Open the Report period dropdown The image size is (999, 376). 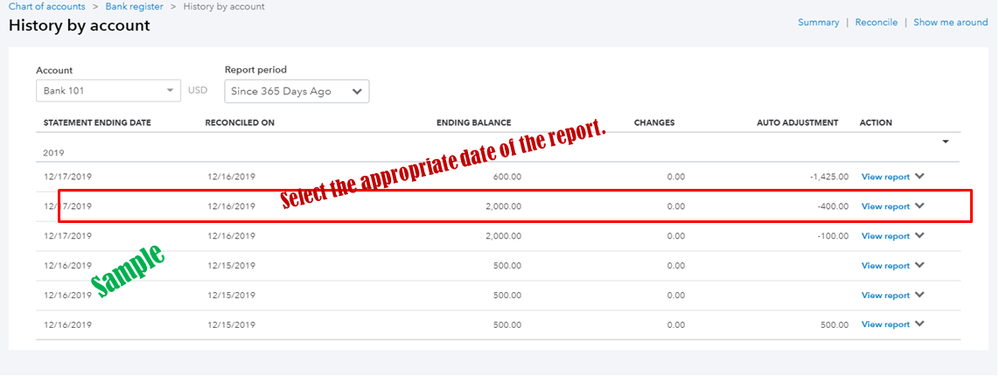click(x=297, y=91)
